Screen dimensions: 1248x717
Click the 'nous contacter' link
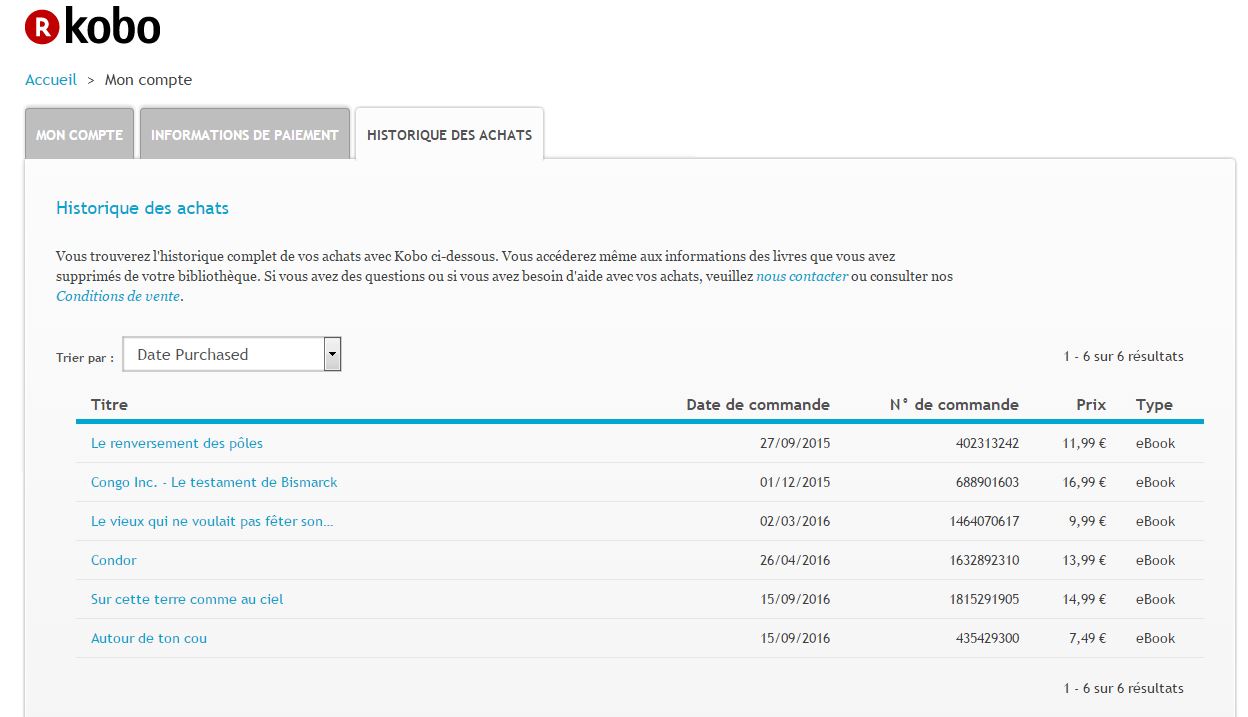click(802, 276)
